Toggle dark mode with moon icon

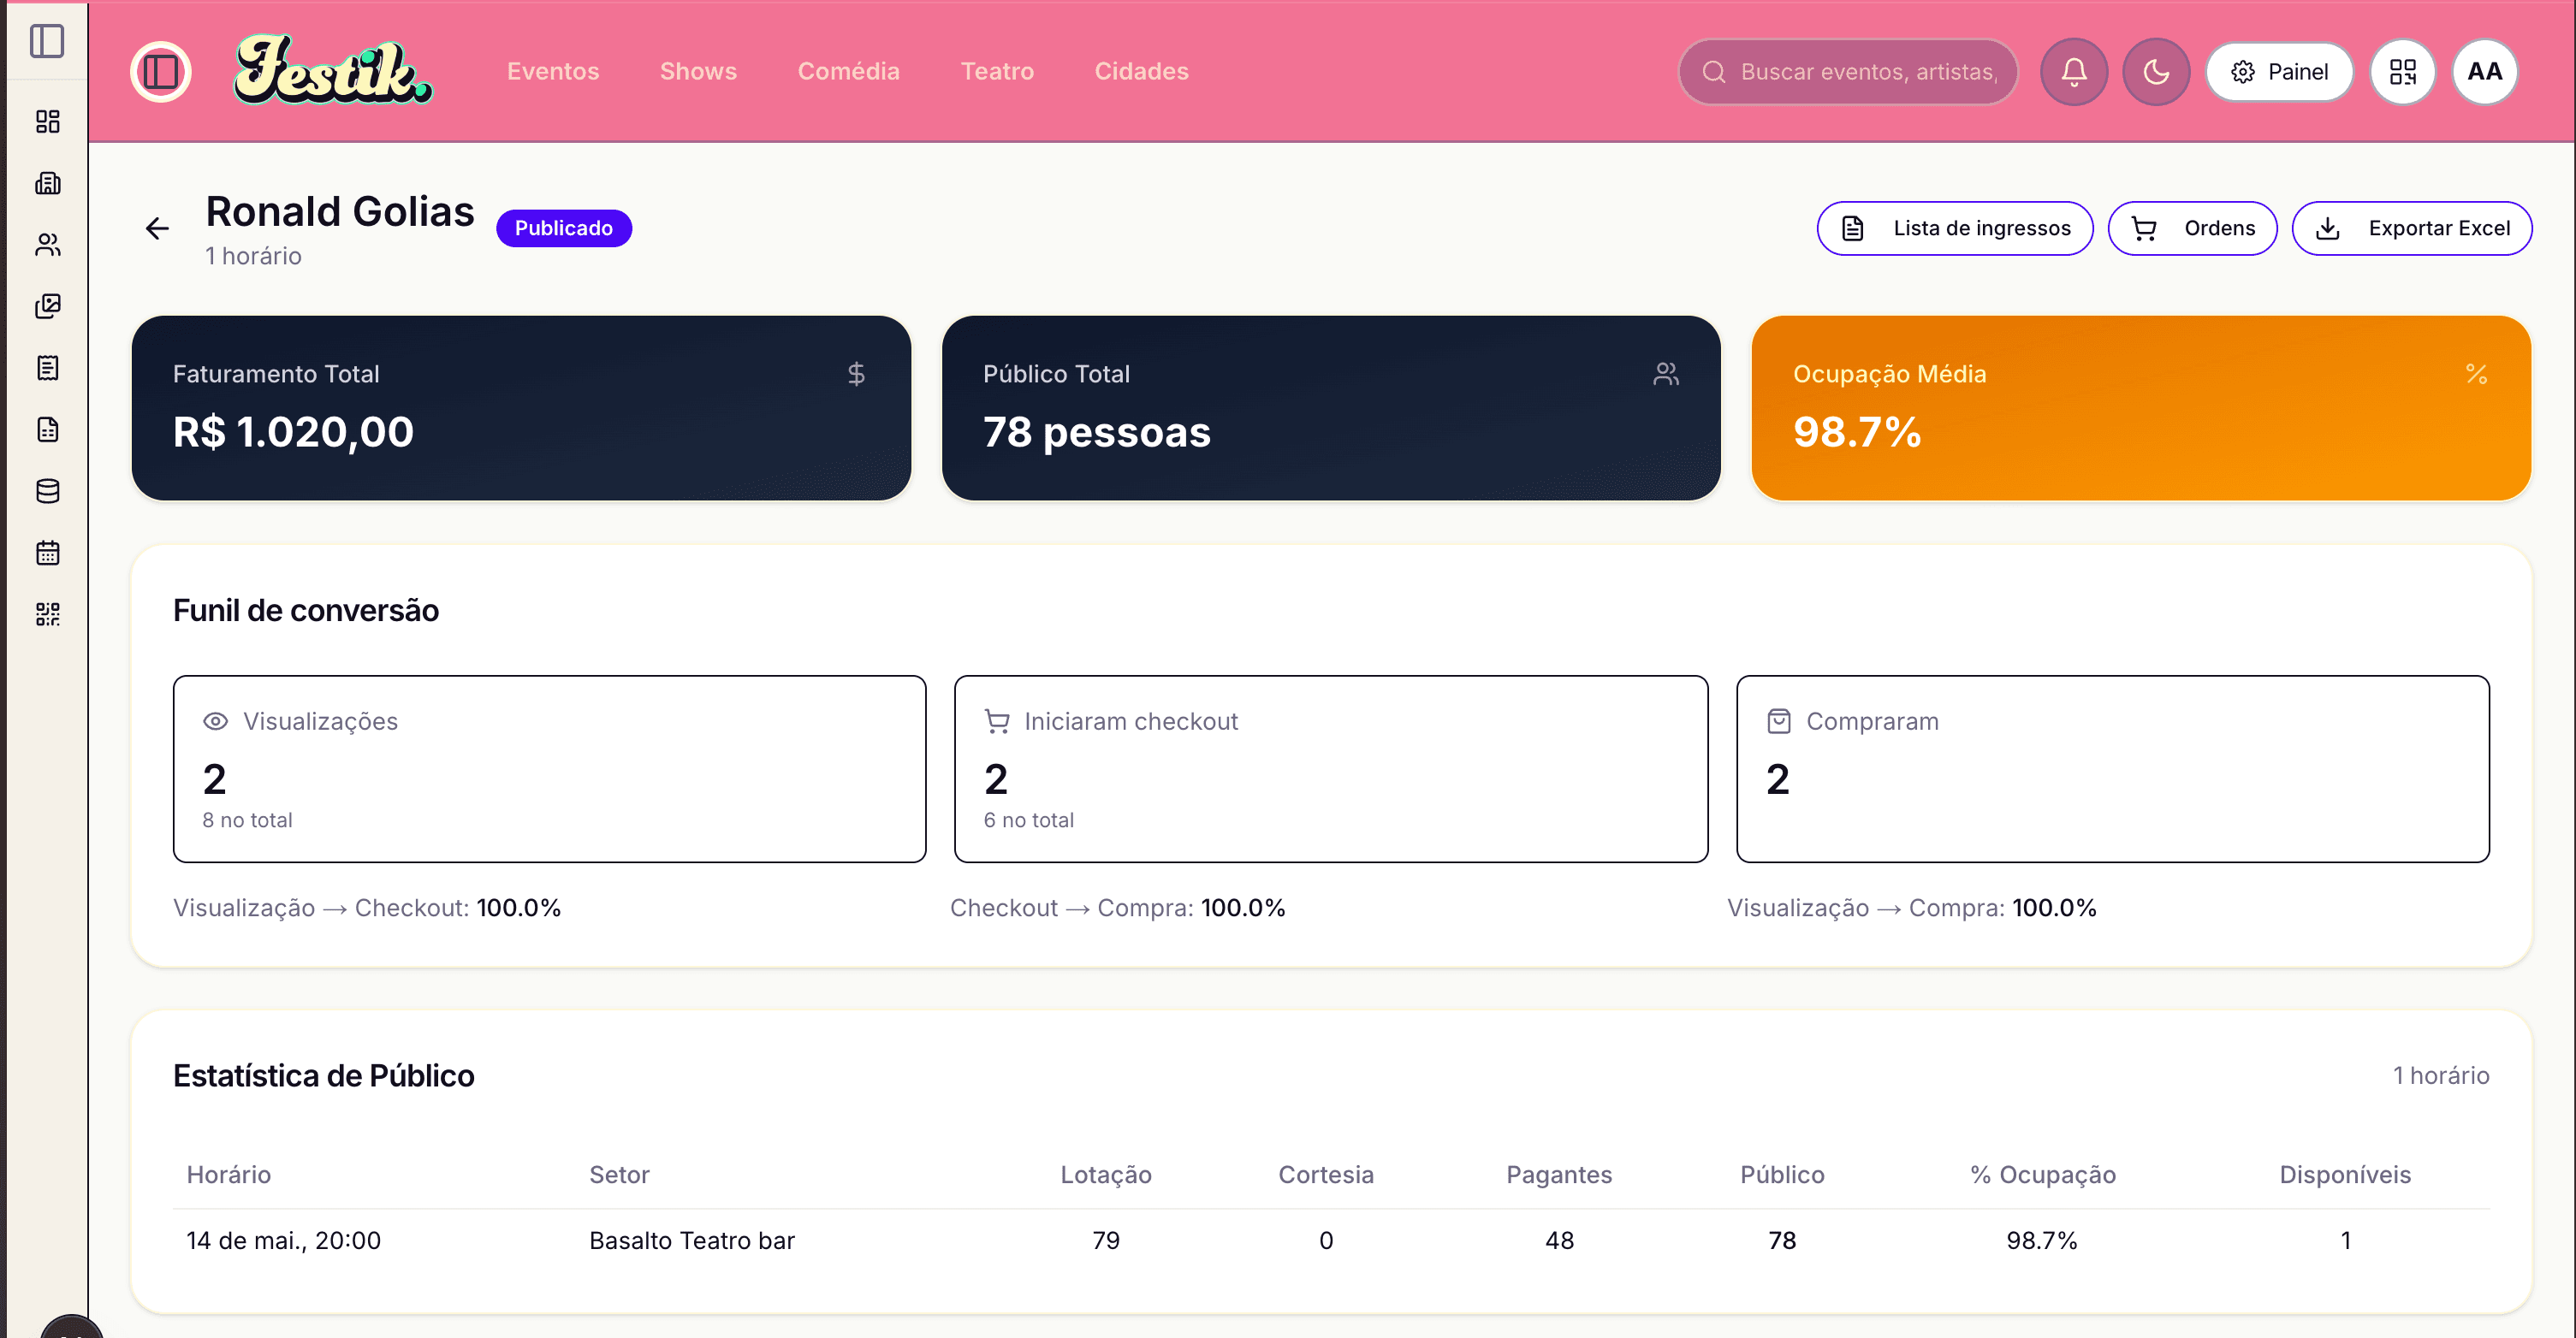click(2156, 72)
